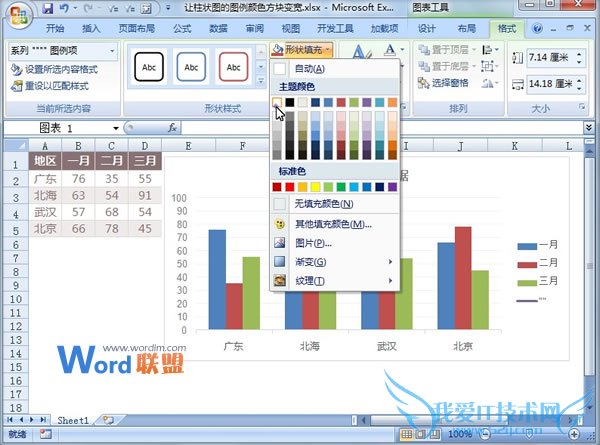Screen dimensions: 600x445
Task: Expand the formula bar
Action: tap(589, 127)
